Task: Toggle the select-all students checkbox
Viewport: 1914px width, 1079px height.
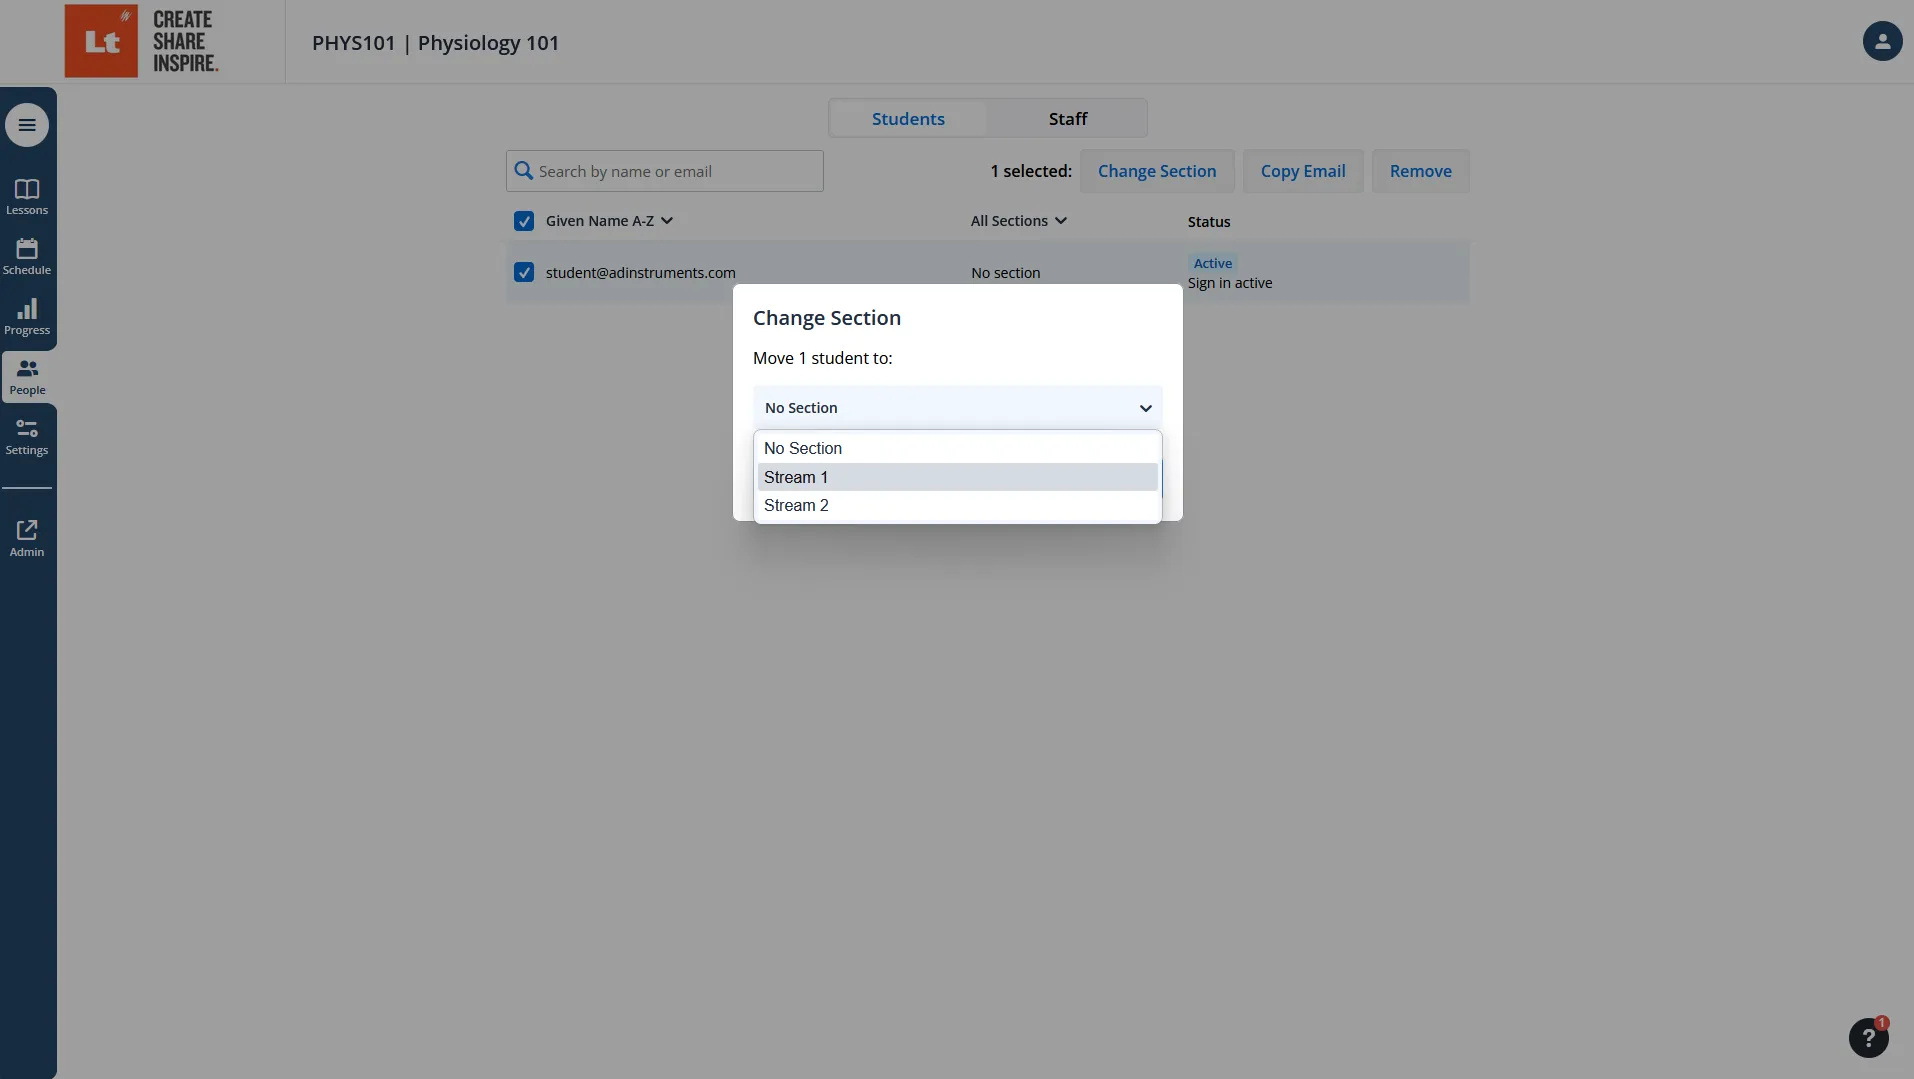Action: pyautogui.click(x=524, y=221)
